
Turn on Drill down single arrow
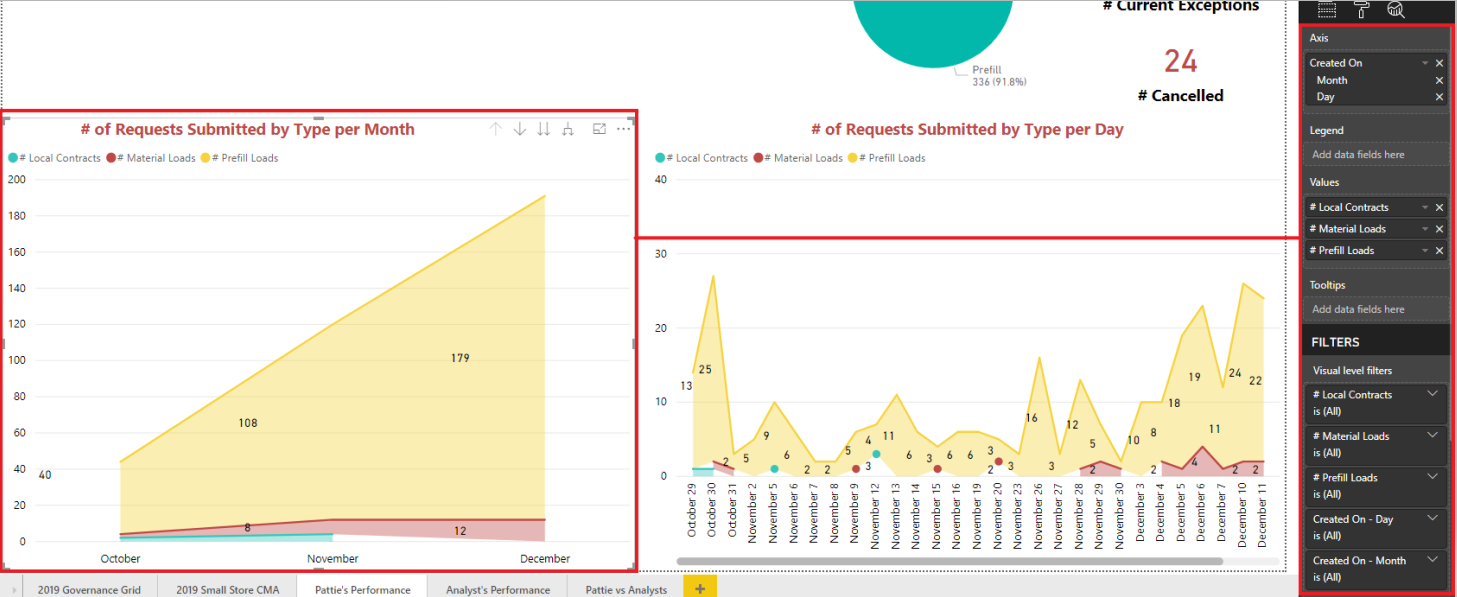(x=520, y=129)
